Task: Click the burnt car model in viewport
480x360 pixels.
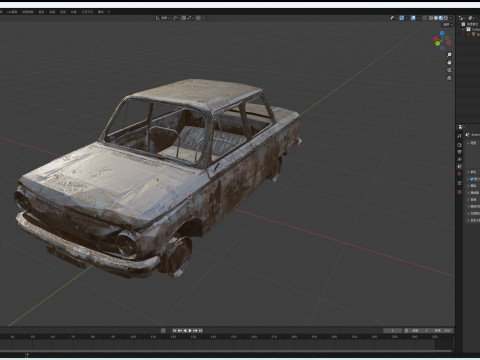Action: click(157, 177)
